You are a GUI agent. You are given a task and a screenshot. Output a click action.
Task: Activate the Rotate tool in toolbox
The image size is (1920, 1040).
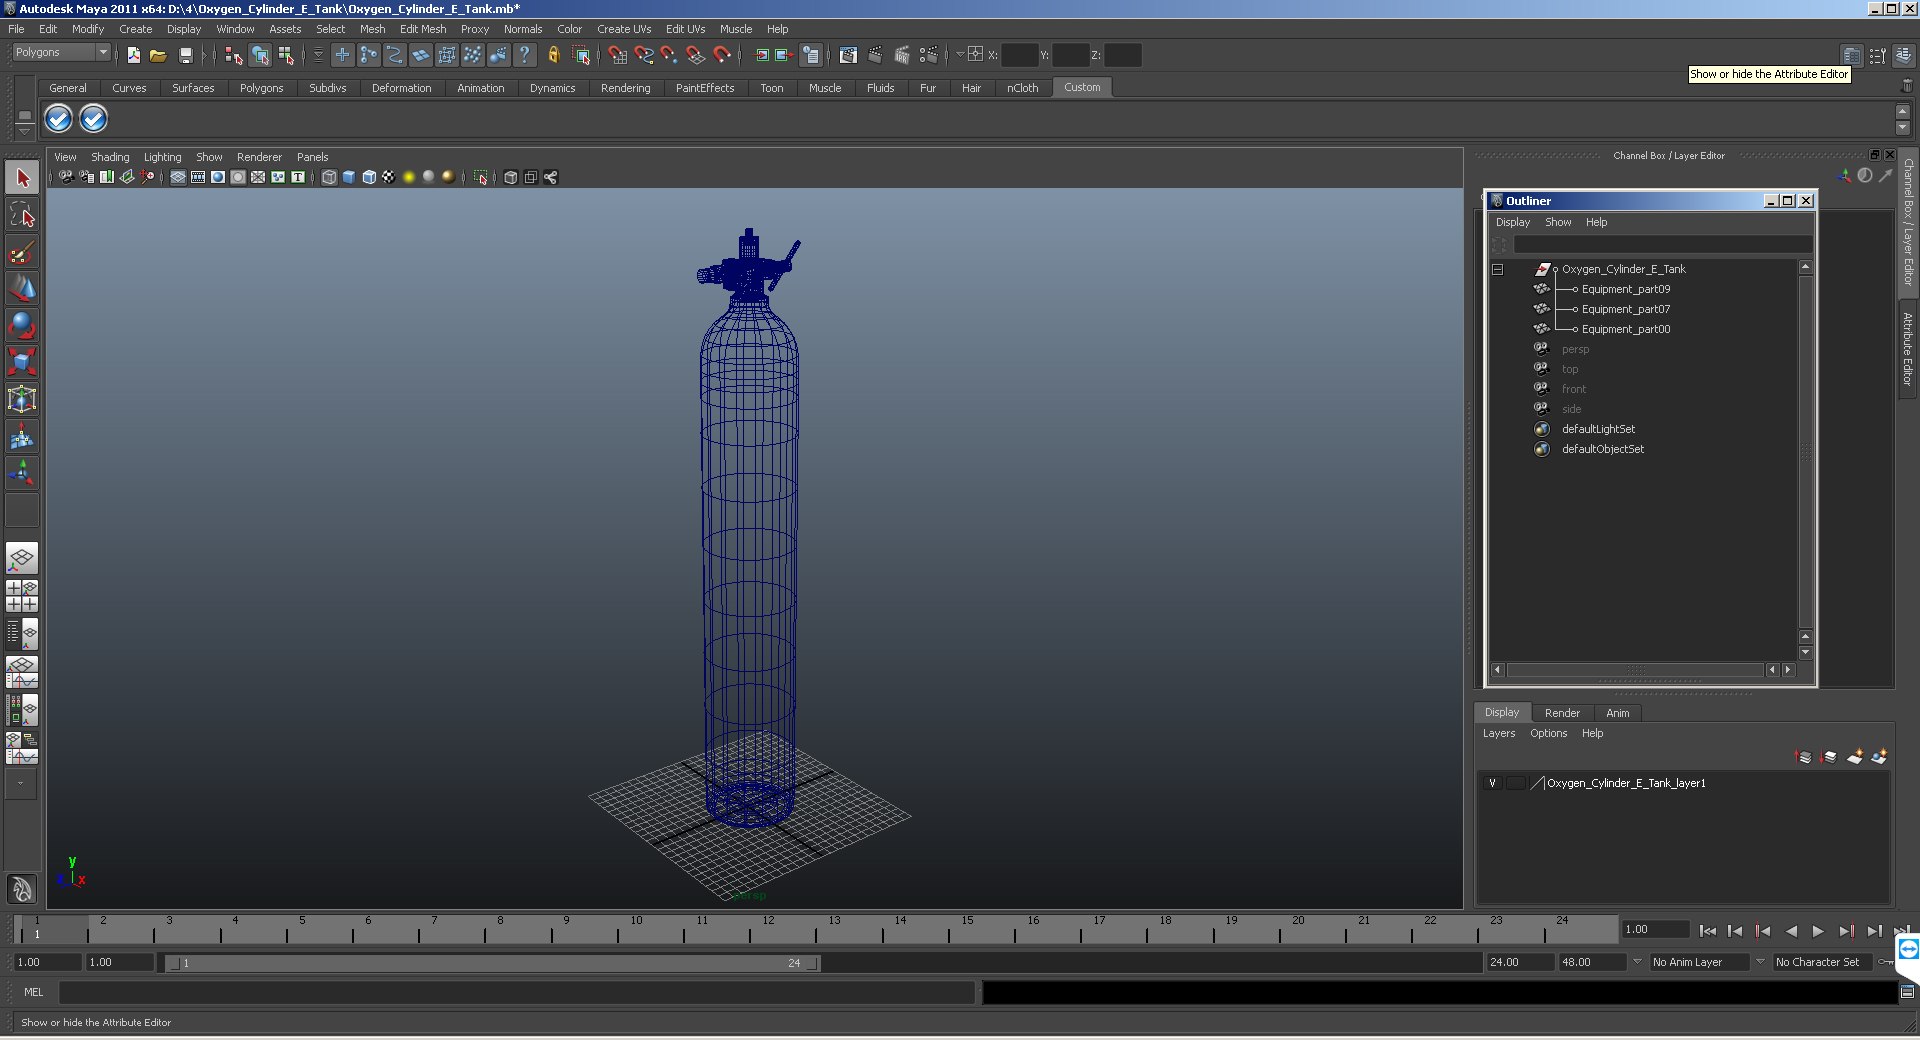coord(22,326)
